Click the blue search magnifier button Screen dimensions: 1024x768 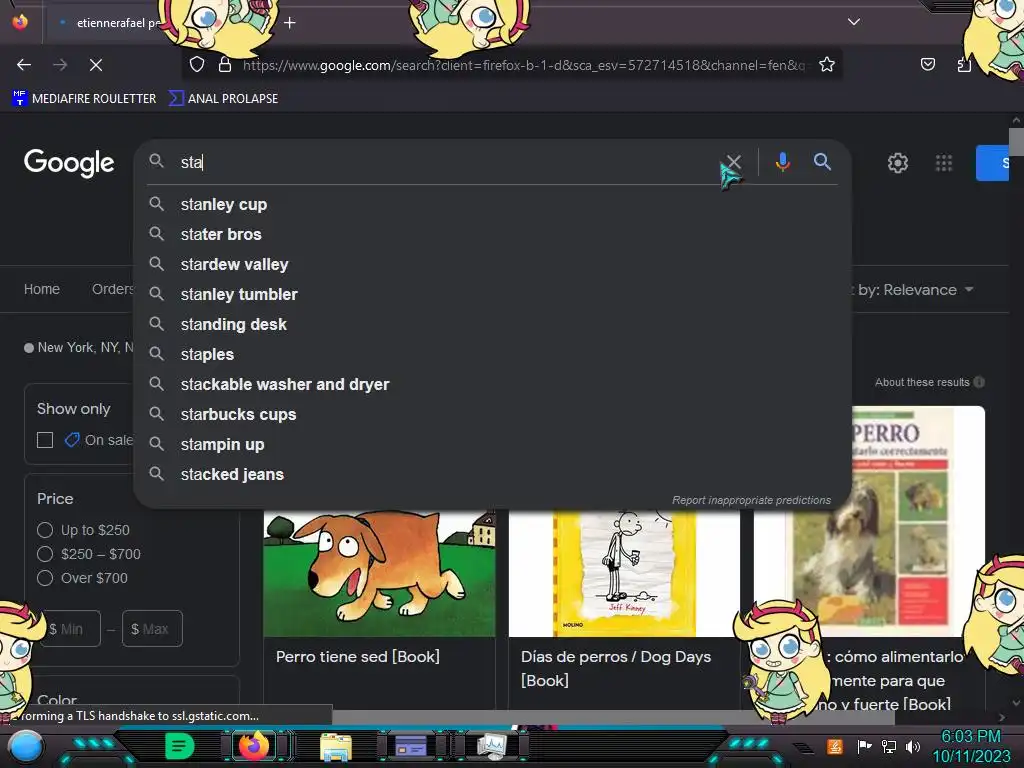click(x=822, y=161)
